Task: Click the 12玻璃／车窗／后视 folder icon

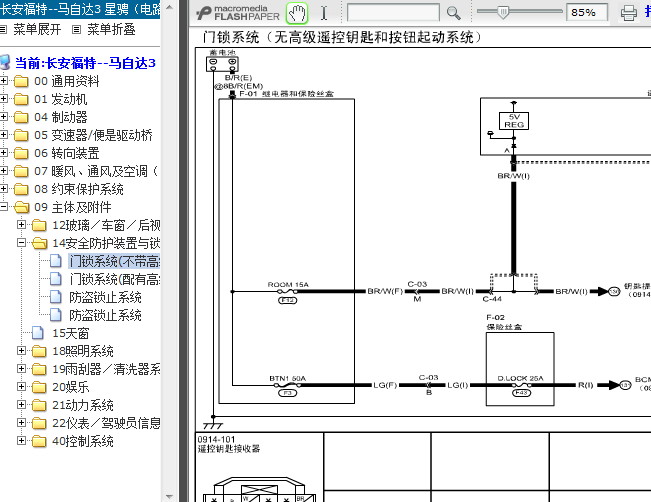Action: (x=39, y=225)
